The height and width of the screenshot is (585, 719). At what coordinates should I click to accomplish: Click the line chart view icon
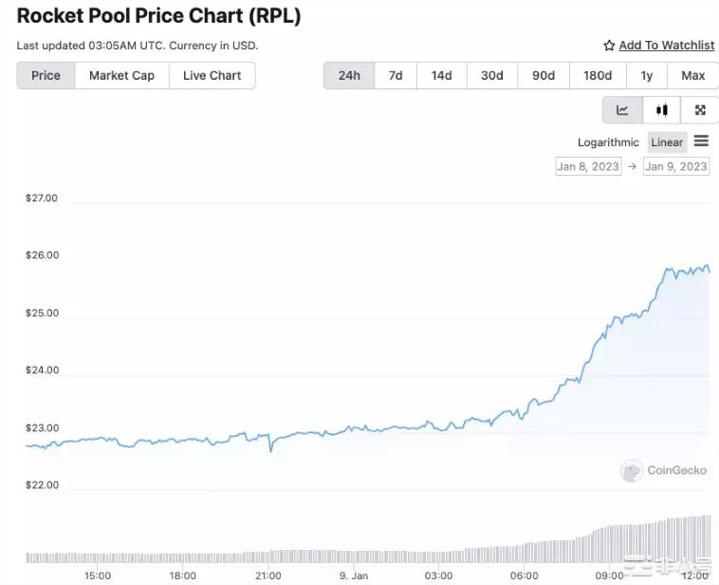[x=622, y=110]
